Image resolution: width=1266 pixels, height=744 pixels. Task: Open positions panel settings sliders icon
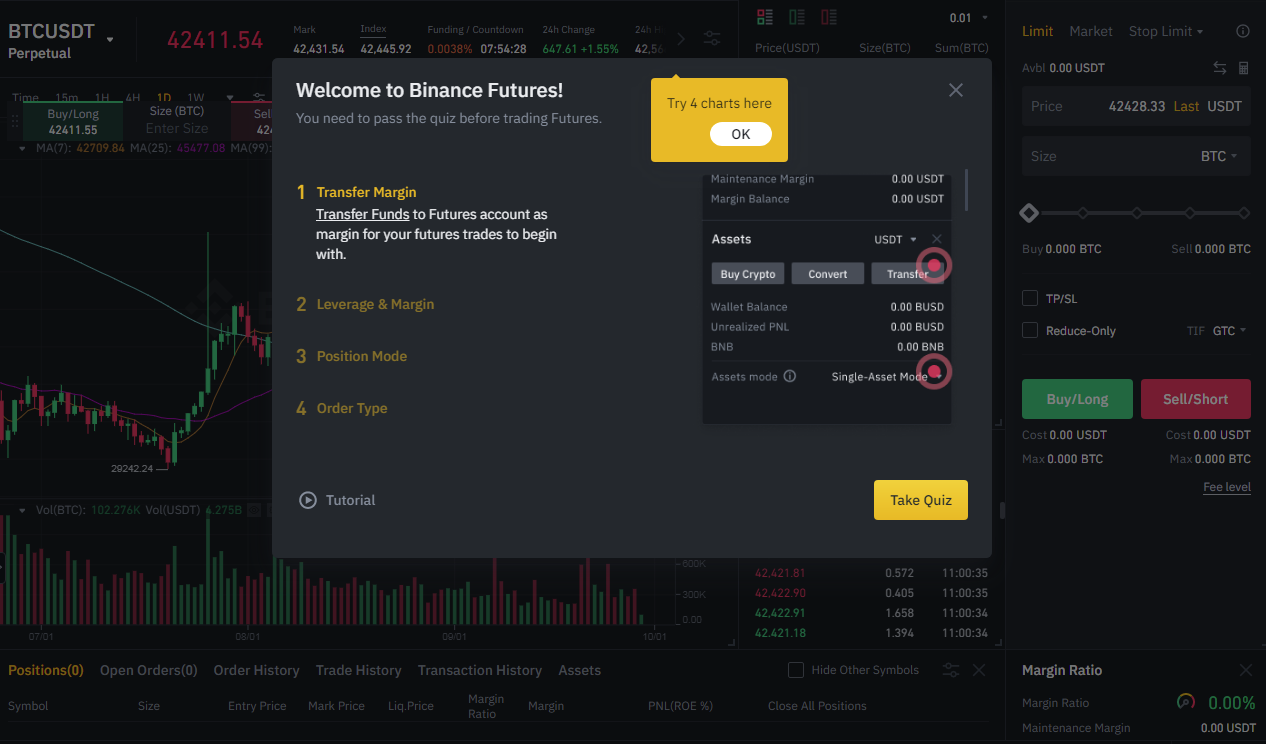click(951, 670)
